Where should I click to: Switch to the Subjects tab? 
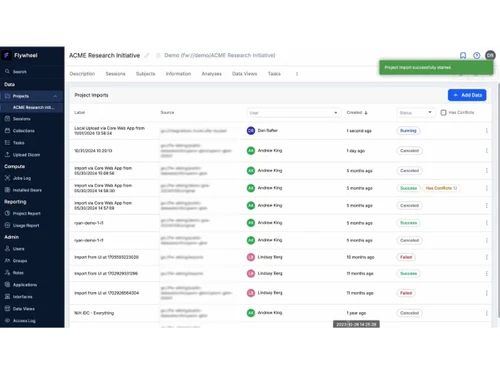146,74
